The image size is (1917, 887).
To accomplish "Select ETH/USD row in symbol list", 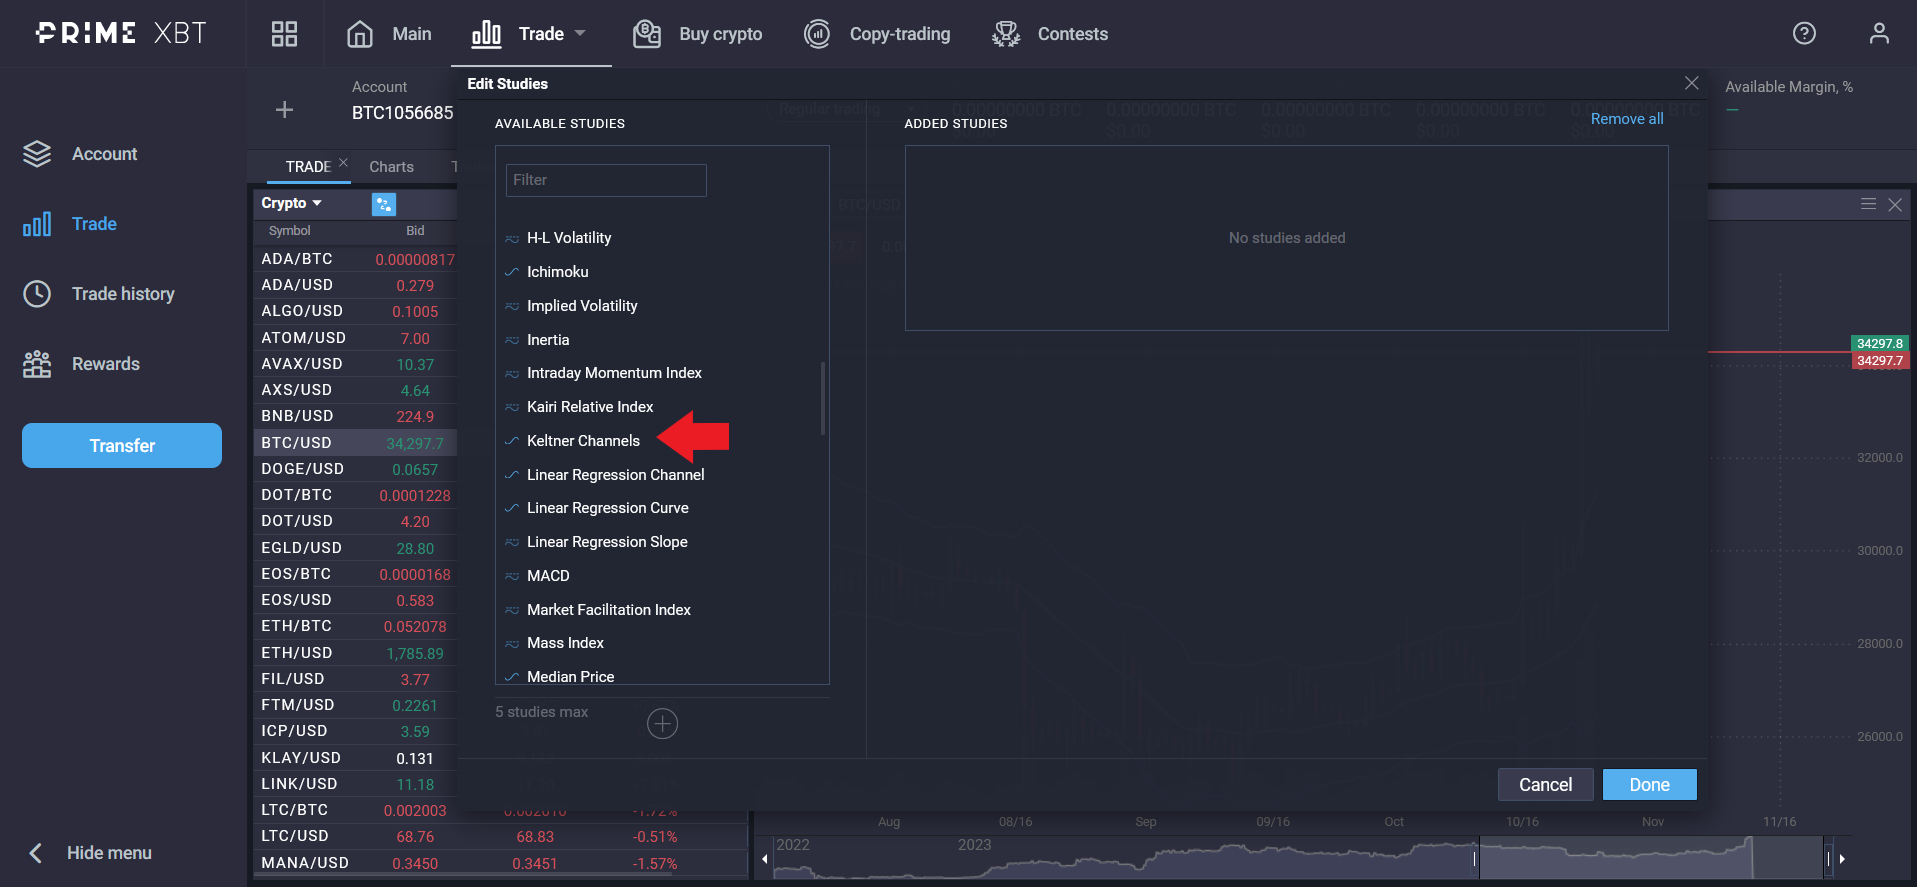I will [355, 653].
